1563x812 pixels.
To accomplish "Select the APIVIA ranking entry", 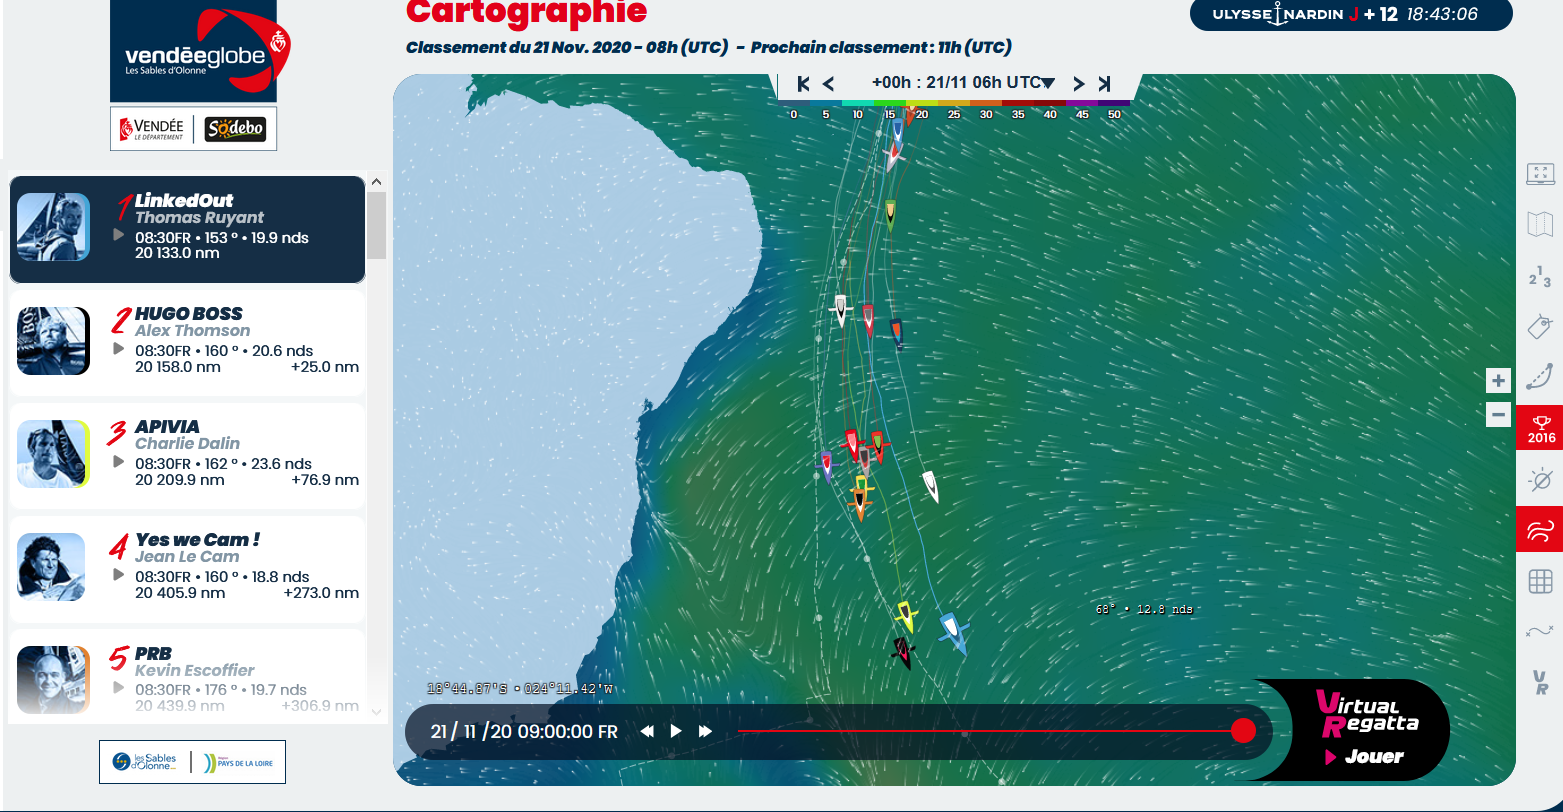I will 188,456.
